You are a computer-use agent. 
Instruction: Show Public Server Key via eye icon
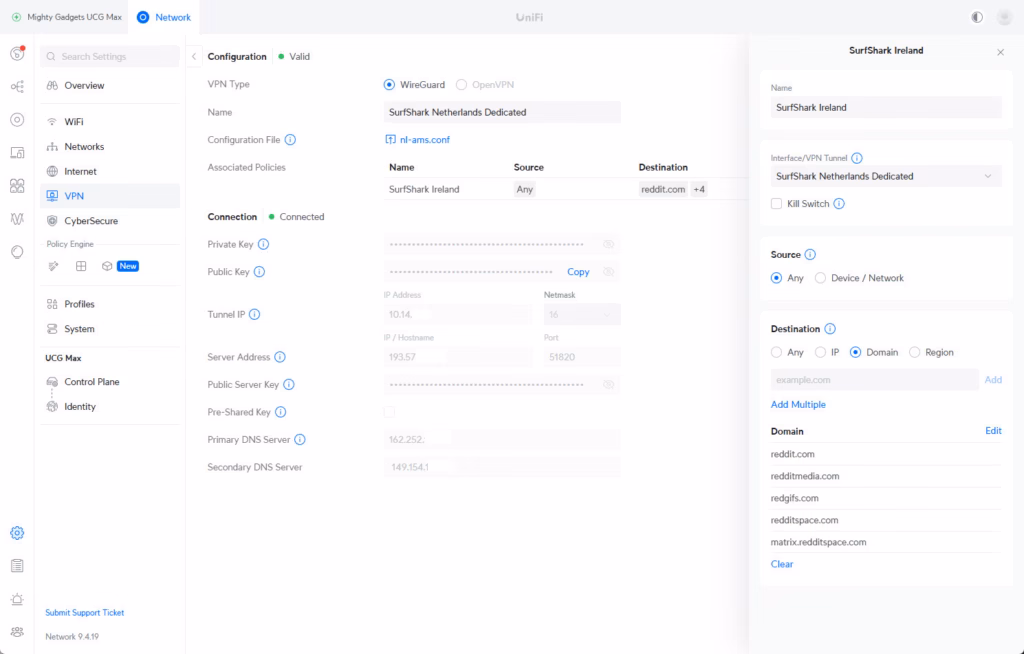(x=608, y=385)
